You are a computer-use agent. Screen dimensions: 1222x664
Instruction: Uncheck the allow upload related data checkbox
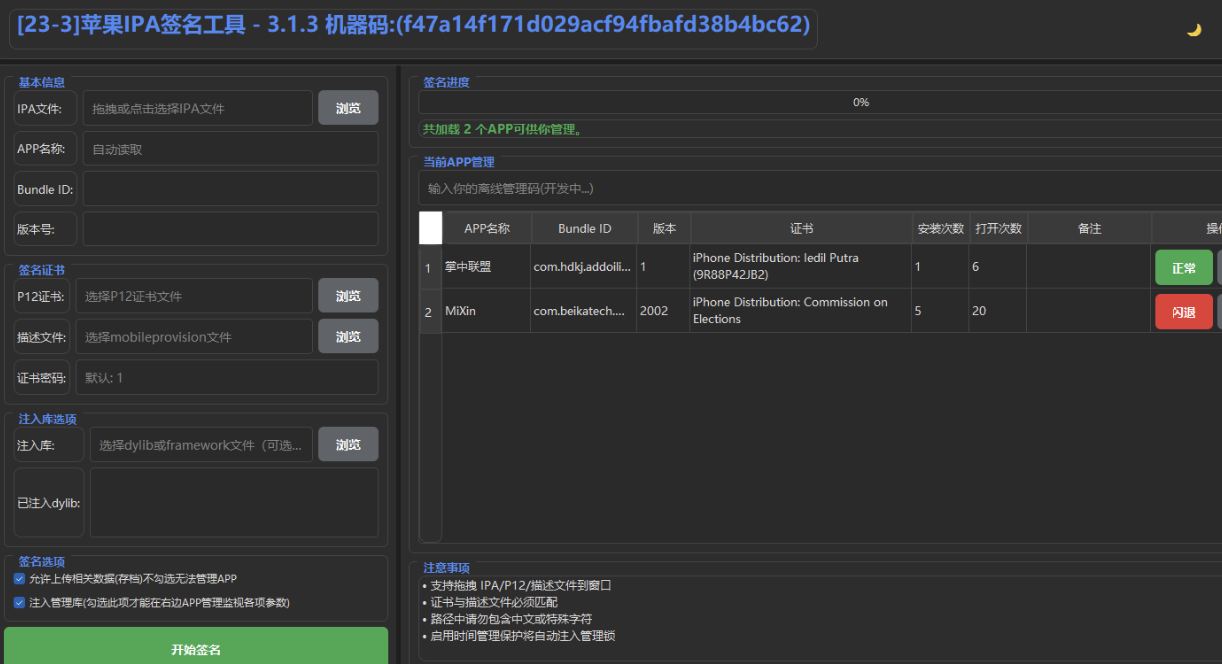click(20, 579)
